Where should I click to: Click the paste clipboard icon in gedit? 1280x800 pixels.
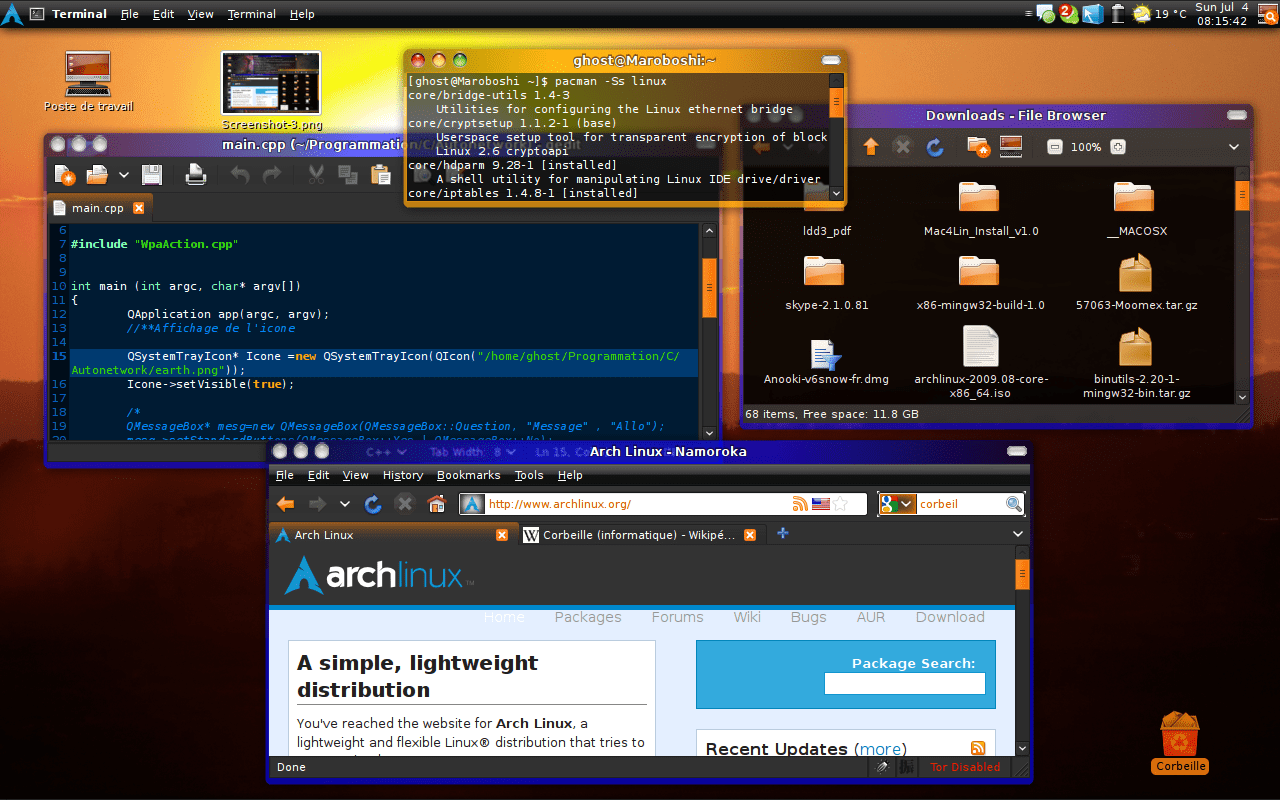(380, 175)
